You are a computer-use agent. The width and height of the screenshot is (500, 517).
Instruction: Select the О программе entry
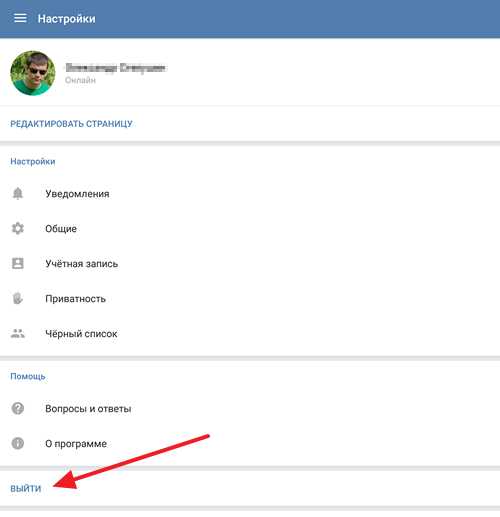[250, 444]
